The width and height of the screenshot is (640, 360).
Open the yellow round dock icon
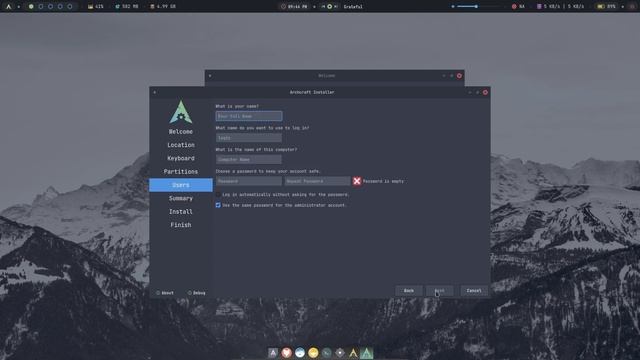pyautogui.click(x=313, y=353)
